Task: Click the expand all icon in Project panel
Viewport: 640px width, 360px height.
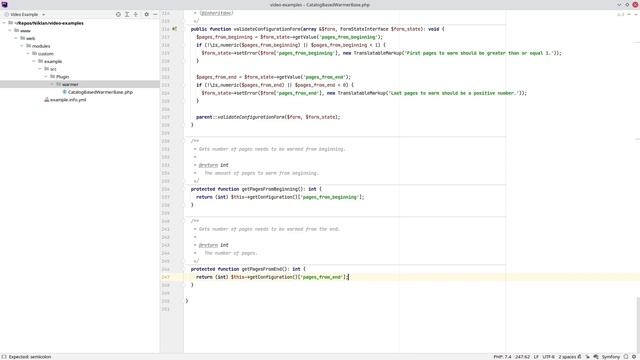Action: [127, 14]
